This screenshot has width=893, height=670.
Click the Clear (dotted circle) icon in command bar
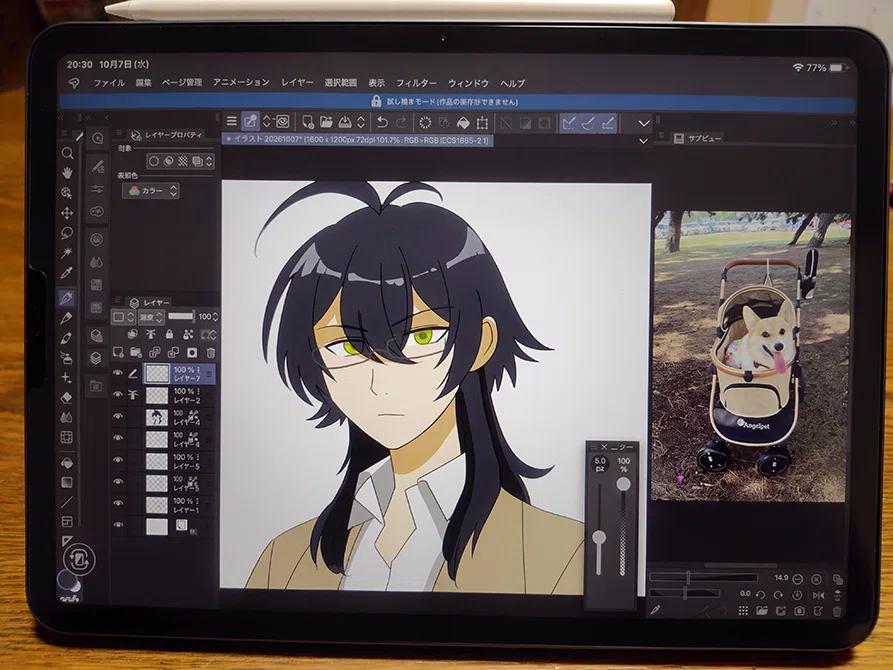click(x=425, y=122)
